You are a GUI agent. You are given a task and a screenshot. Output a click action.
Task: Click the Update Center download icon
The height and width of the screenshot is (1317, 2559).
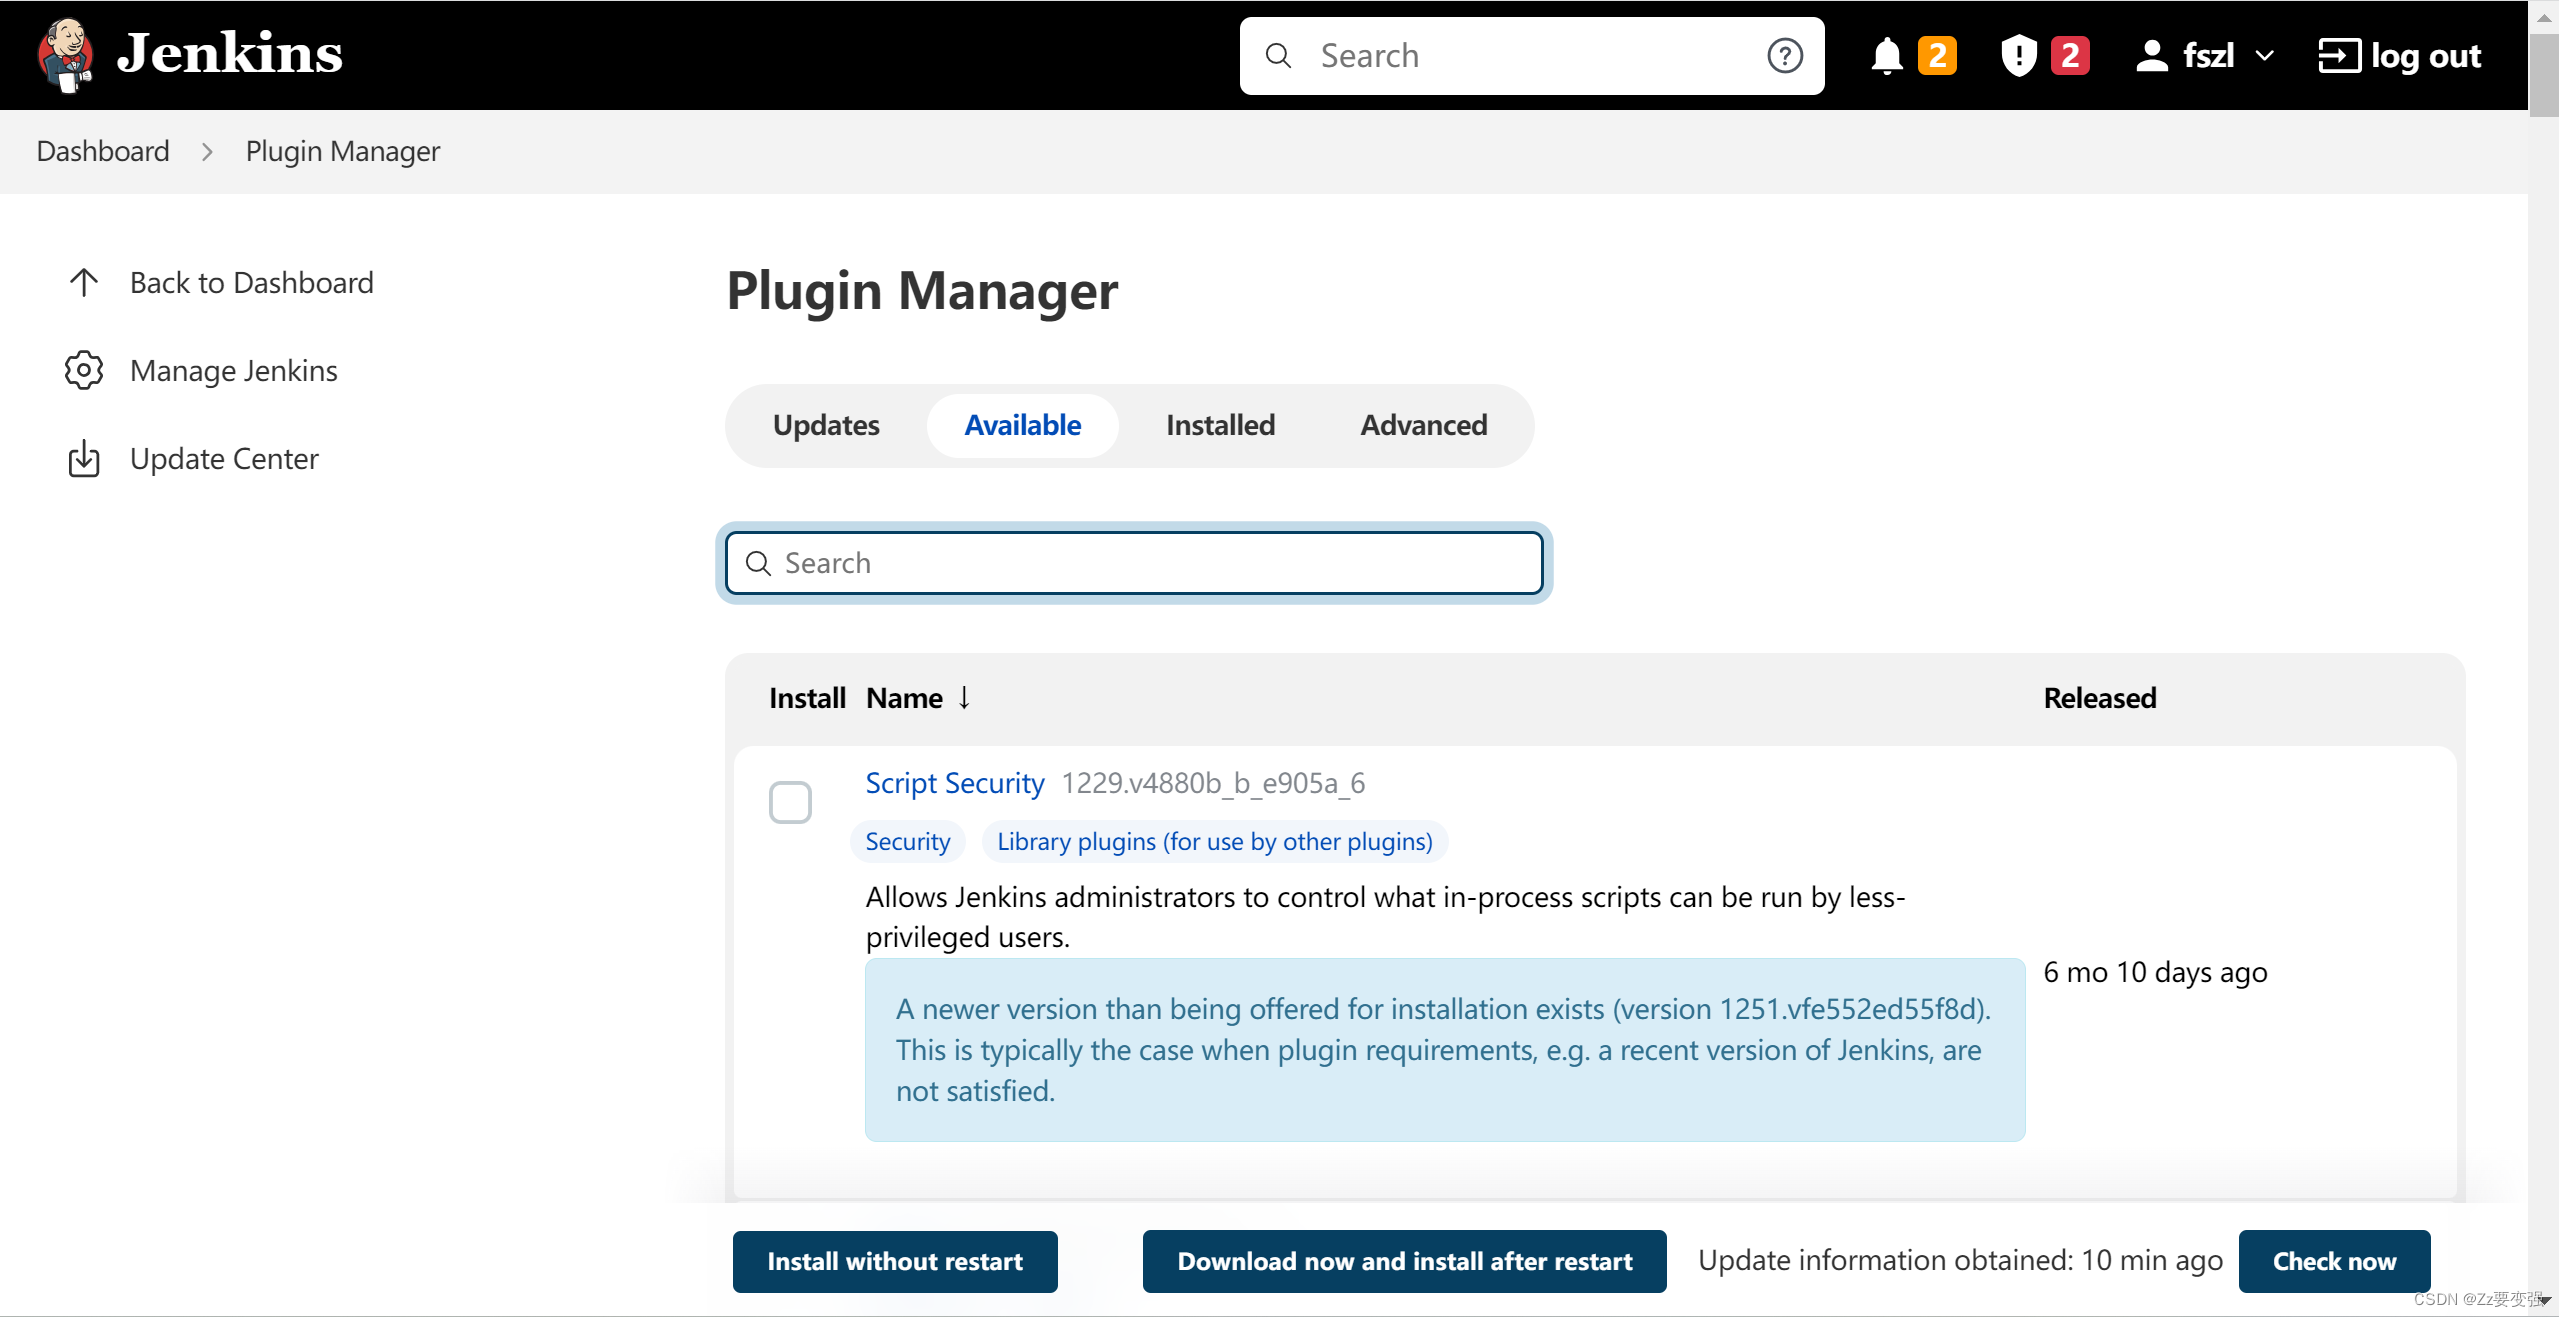tap(84, 459)
